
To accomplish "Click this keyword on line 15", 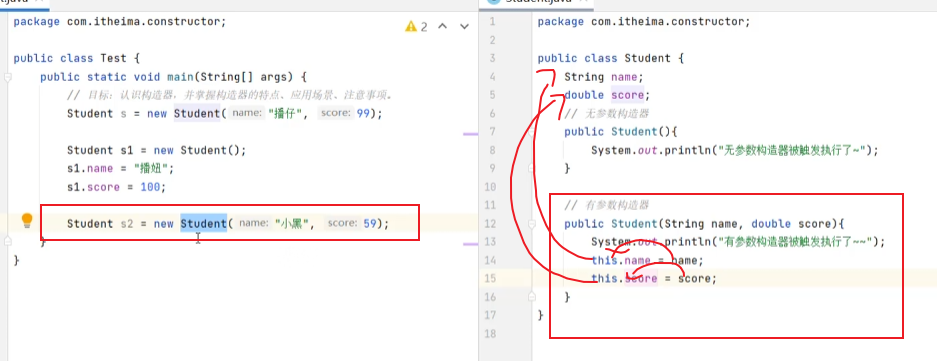I will coord(604,279).
